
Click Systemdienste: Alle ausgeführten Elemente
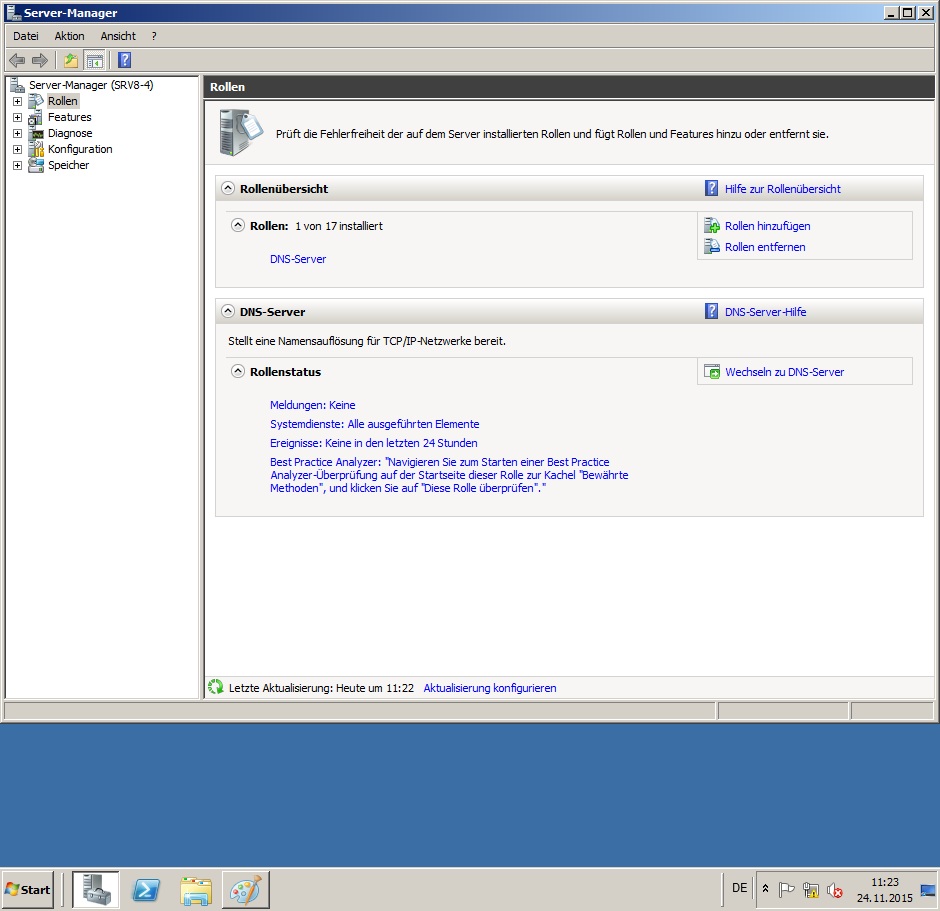tap(375, 424)
